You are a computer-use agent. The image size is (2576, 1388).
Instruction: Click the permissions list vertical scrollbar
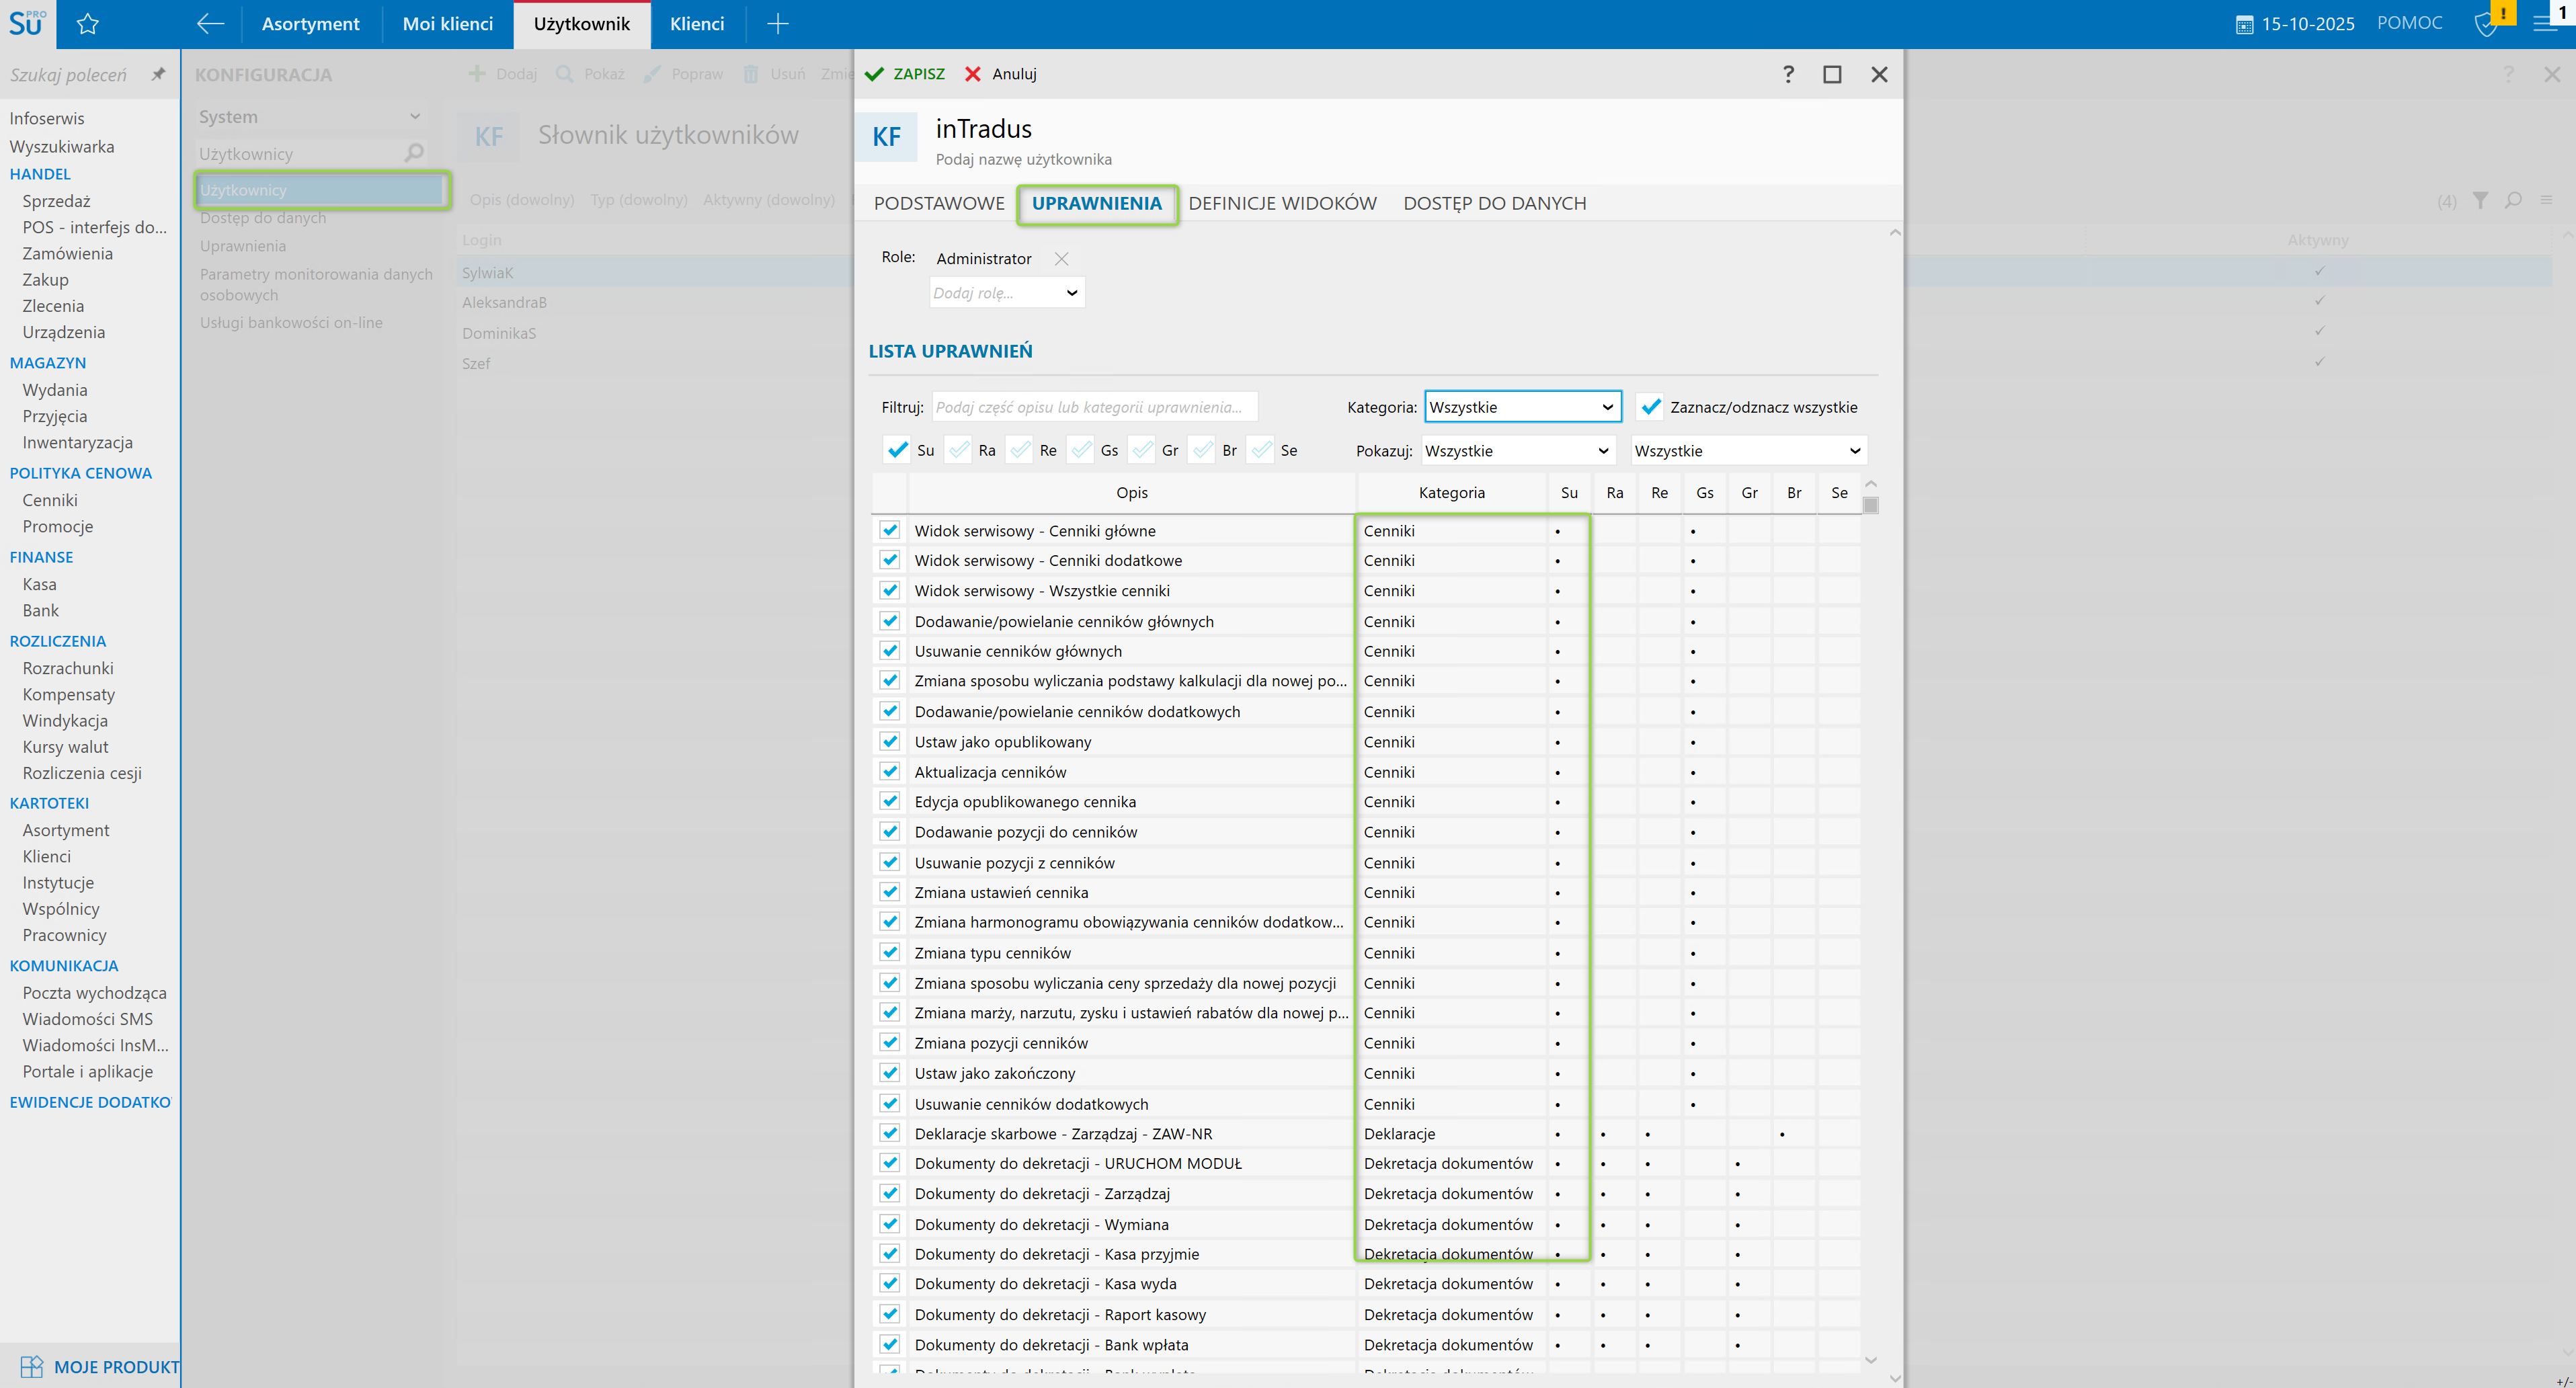click(1870, 506)
